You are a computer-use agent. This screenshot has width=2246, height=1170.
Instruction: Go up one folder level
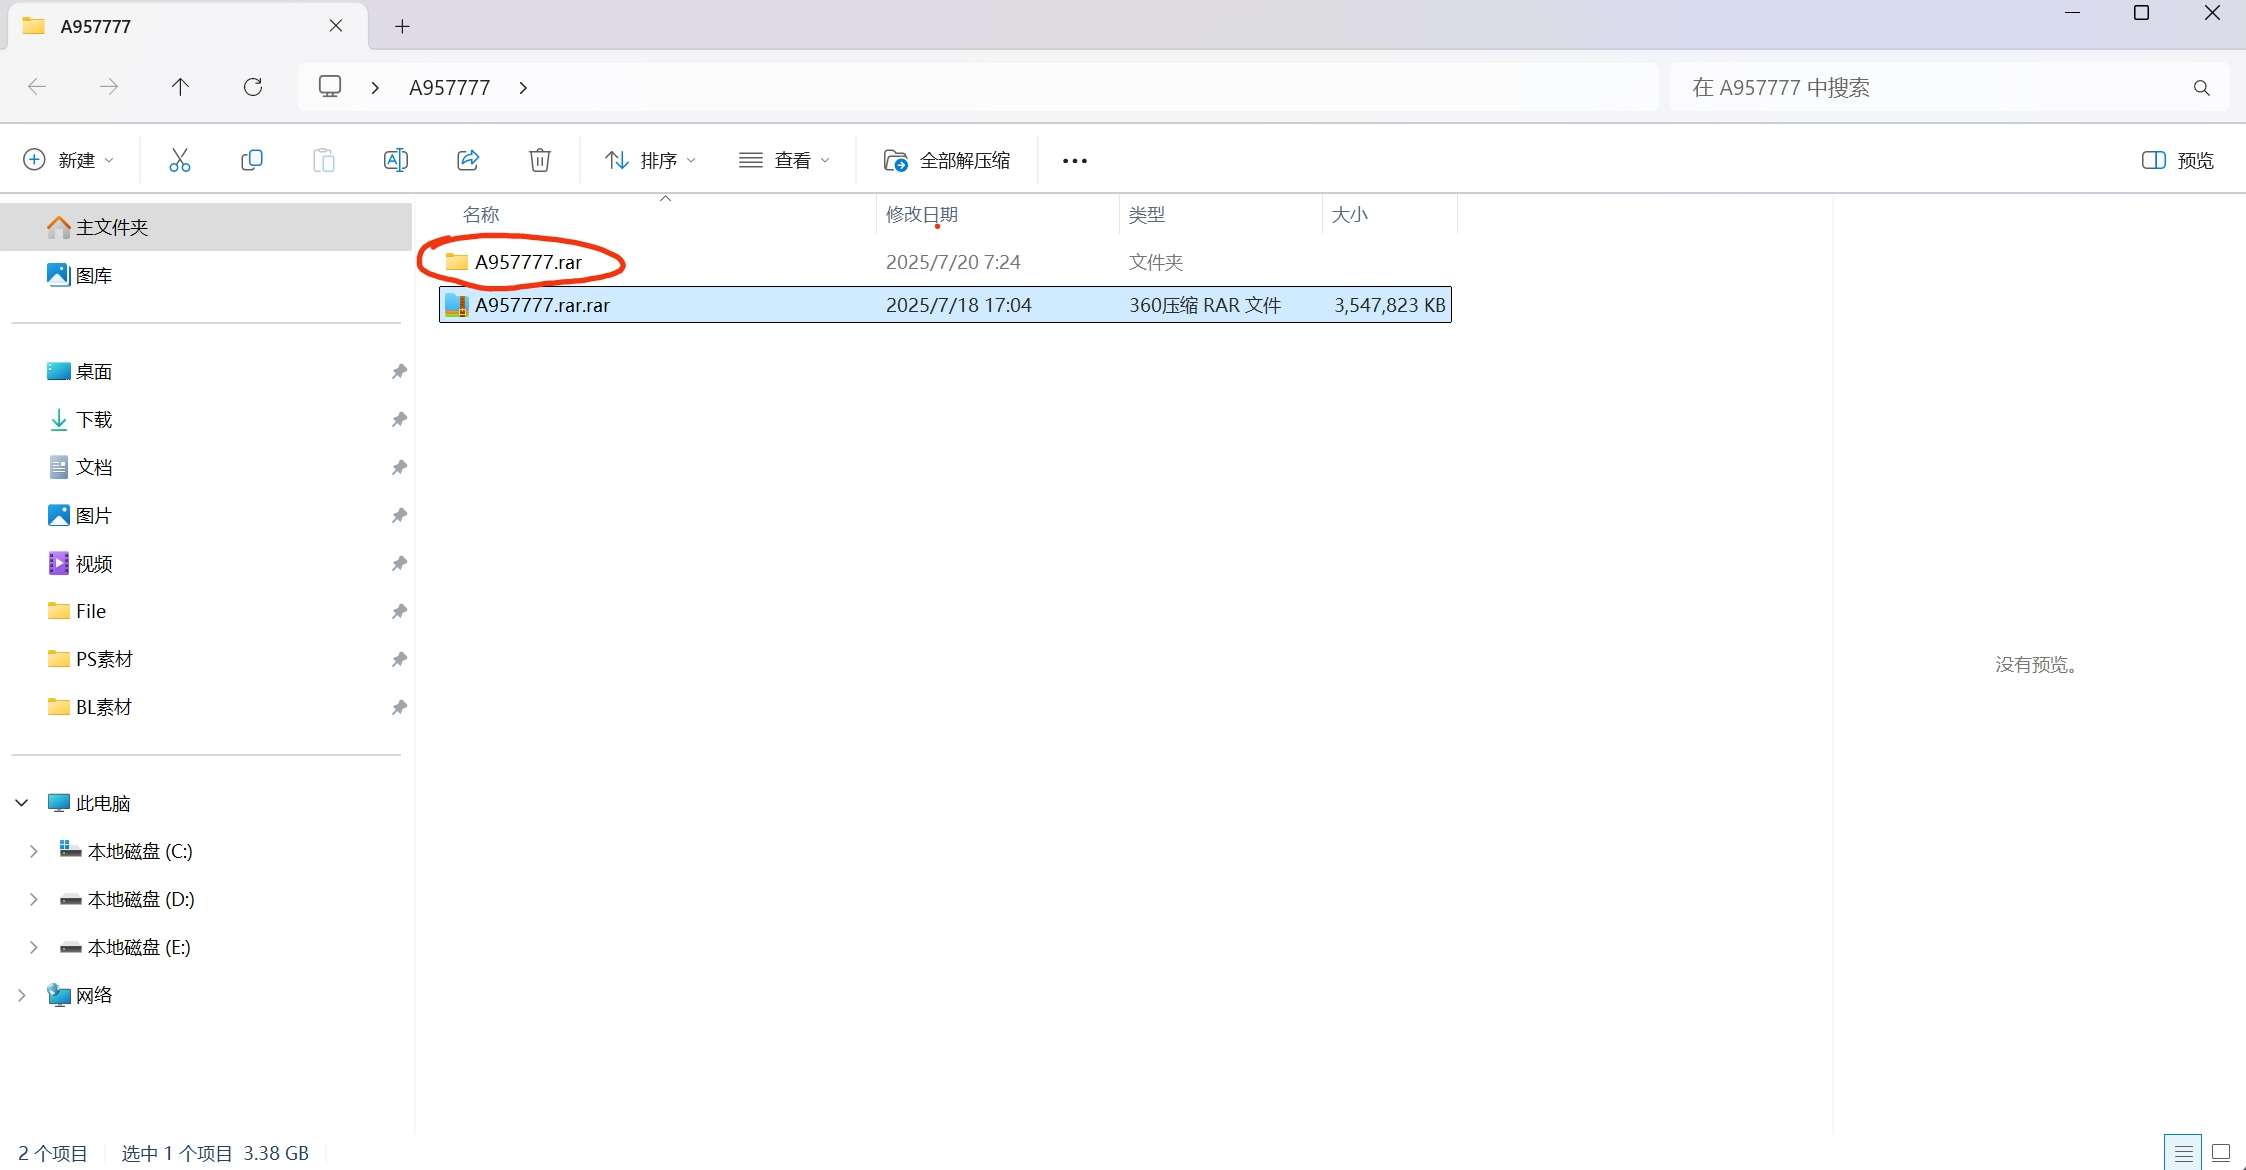(180, 87)
